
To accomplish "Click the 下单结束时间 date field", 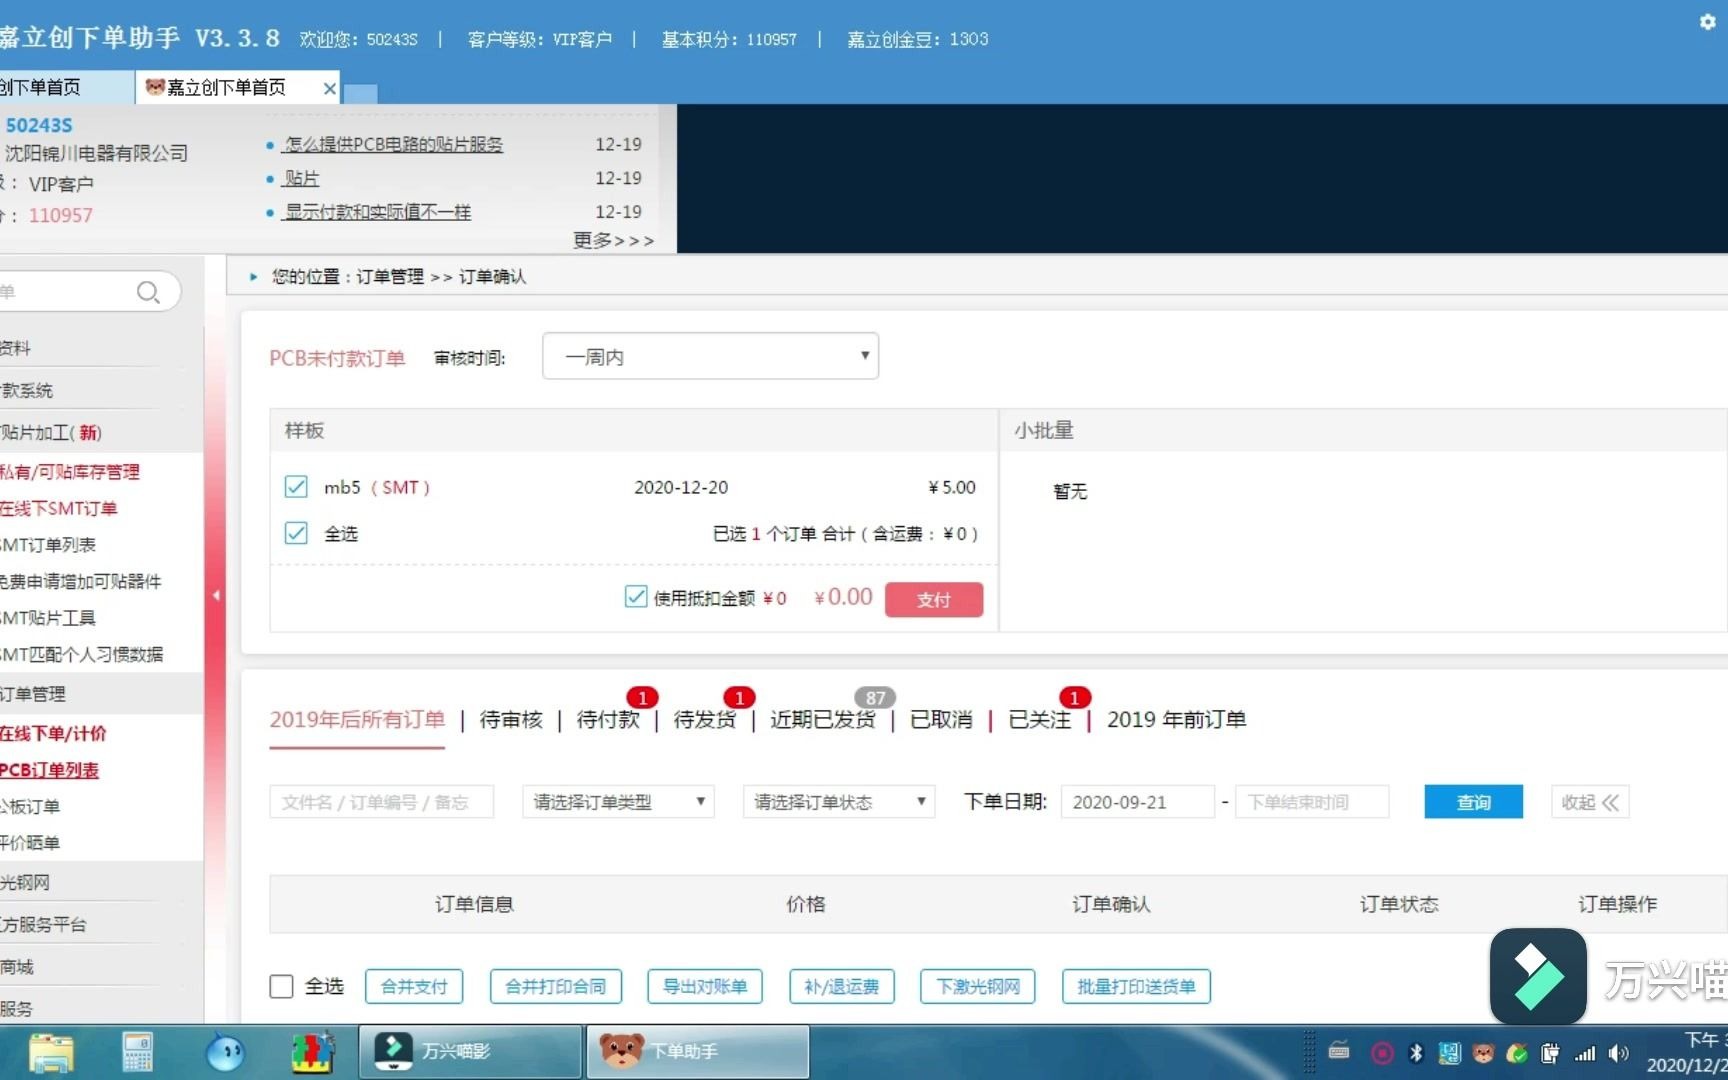I will click(1312, 802).
